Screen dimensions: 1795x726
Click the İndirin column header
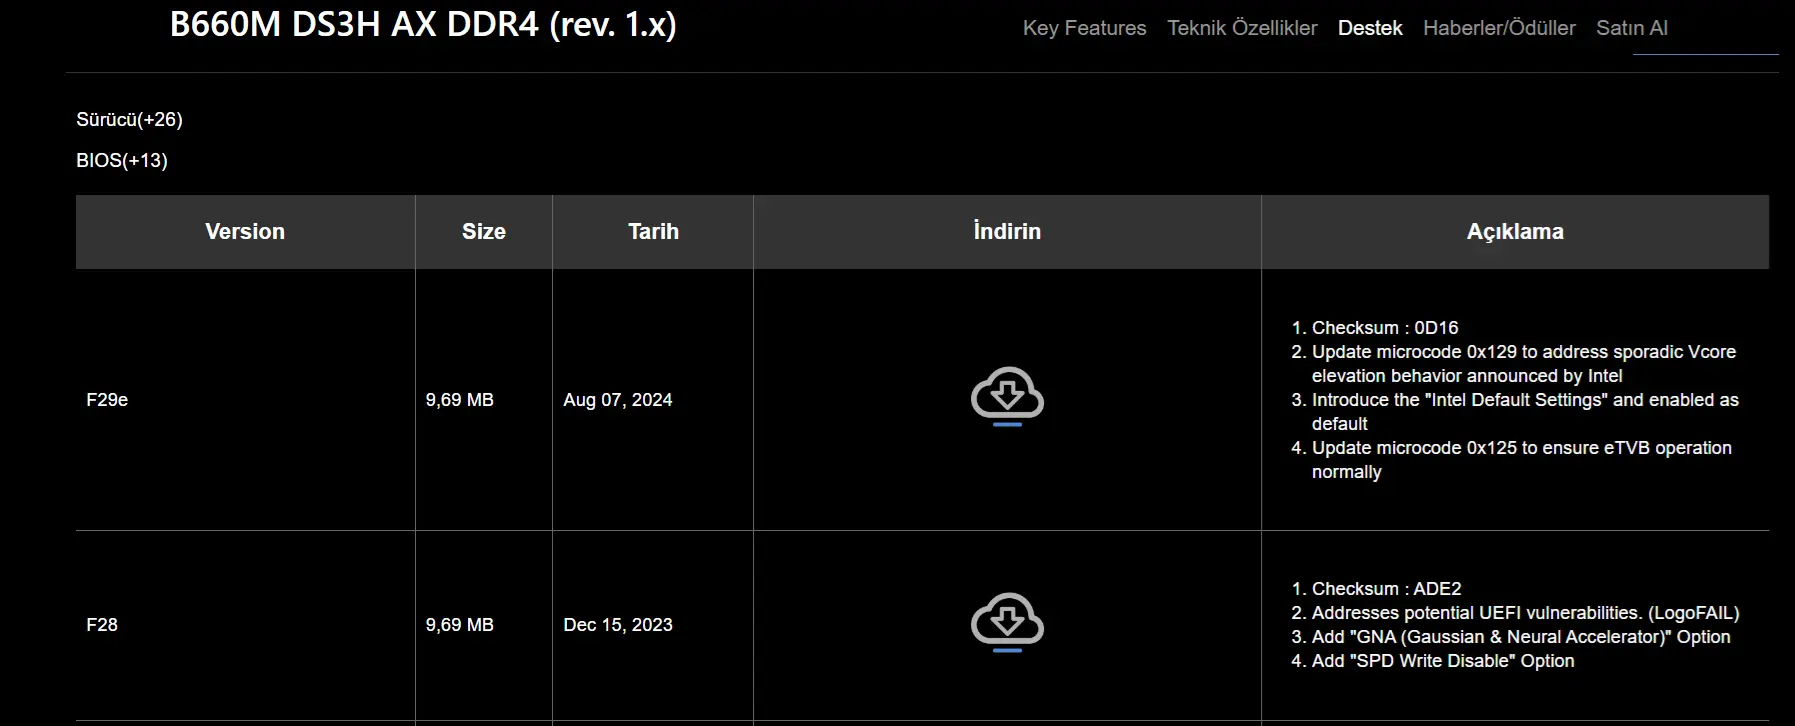[1007, 231]
